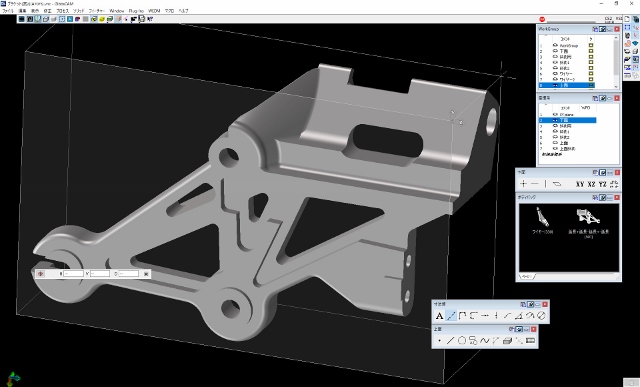This screenshot has width=640, height=387.
Task: Select the assembled bracket body thumbnail
Action: (588, 217)
